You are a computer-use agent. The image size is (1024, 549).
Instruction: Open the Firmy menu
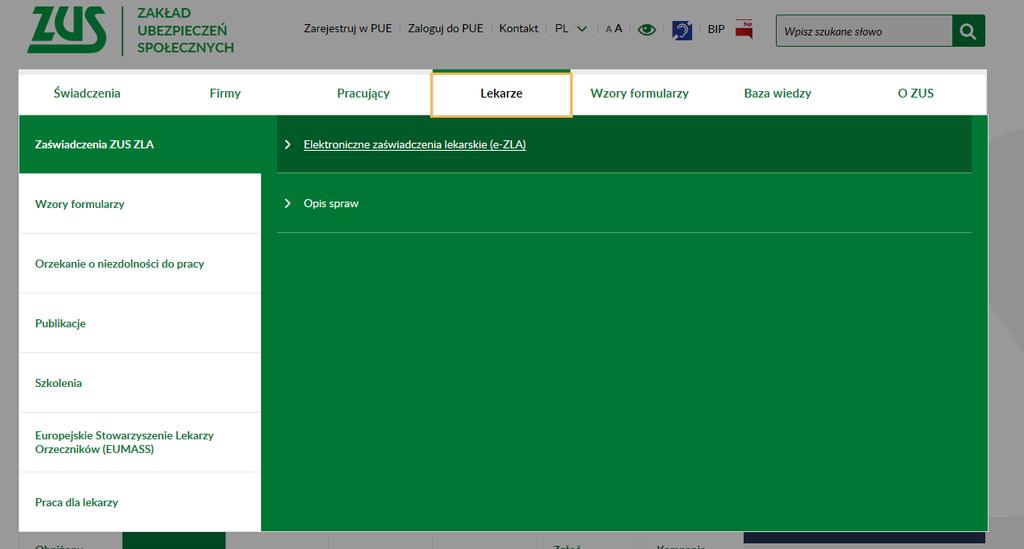coord(225,93)
